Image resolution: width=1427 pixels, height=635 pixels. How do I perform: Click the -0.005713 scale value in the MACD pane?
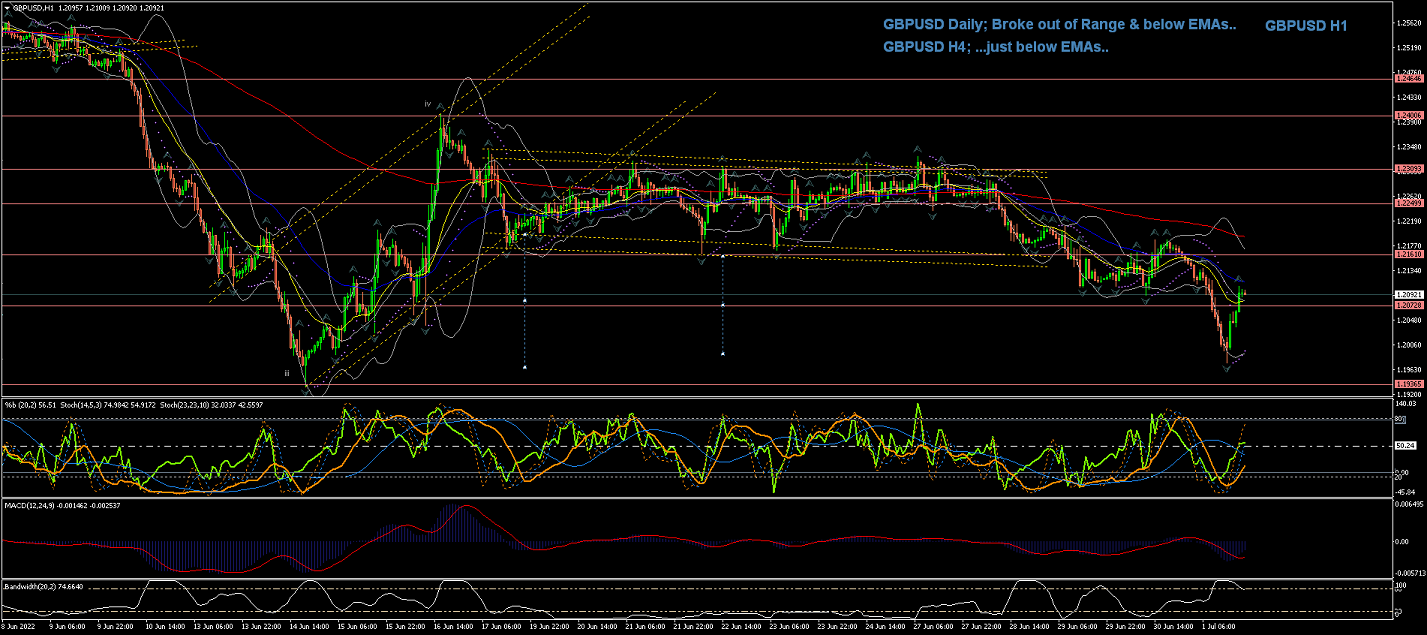(1409, 571)
